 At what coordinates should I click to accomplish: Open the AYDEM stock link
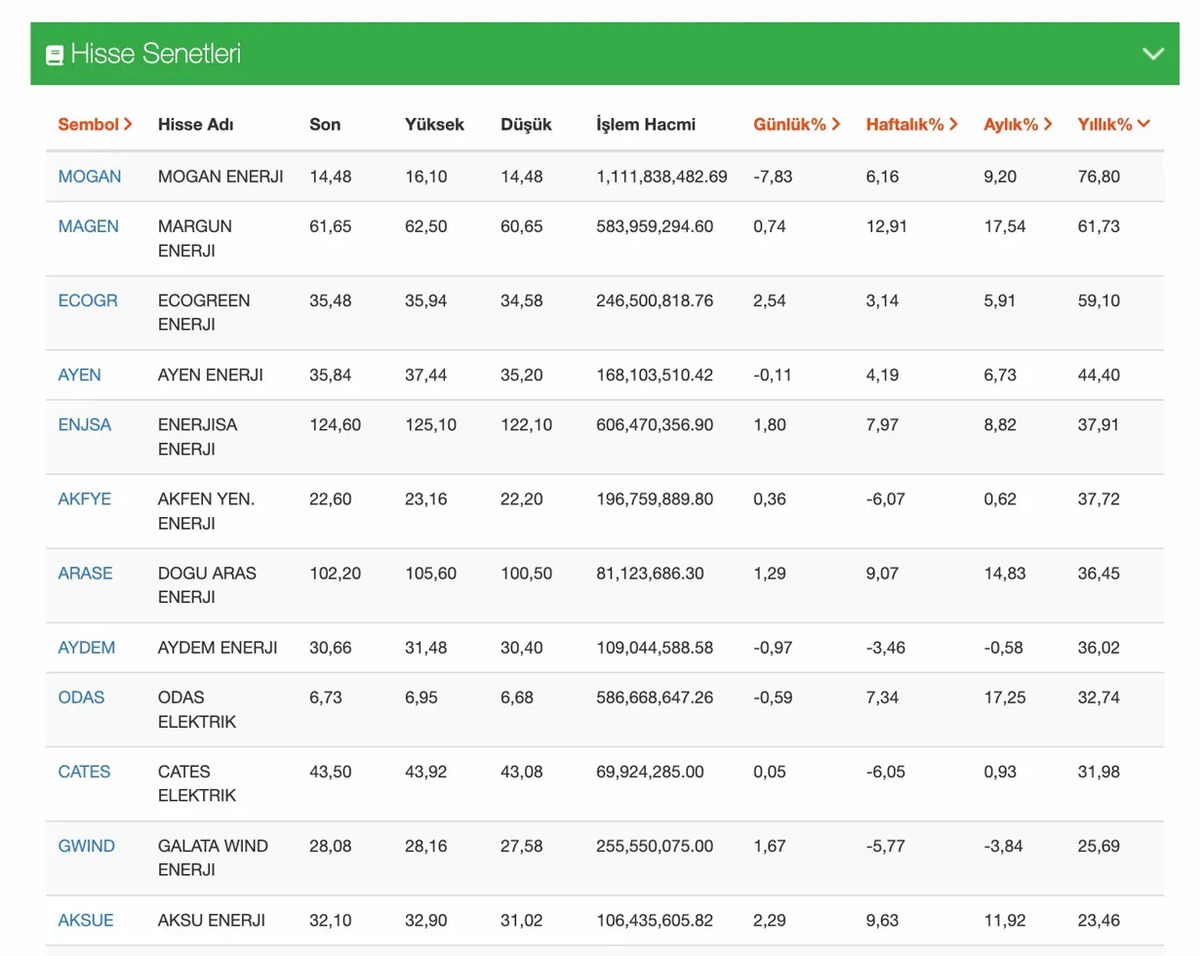[x=86, y=647]
